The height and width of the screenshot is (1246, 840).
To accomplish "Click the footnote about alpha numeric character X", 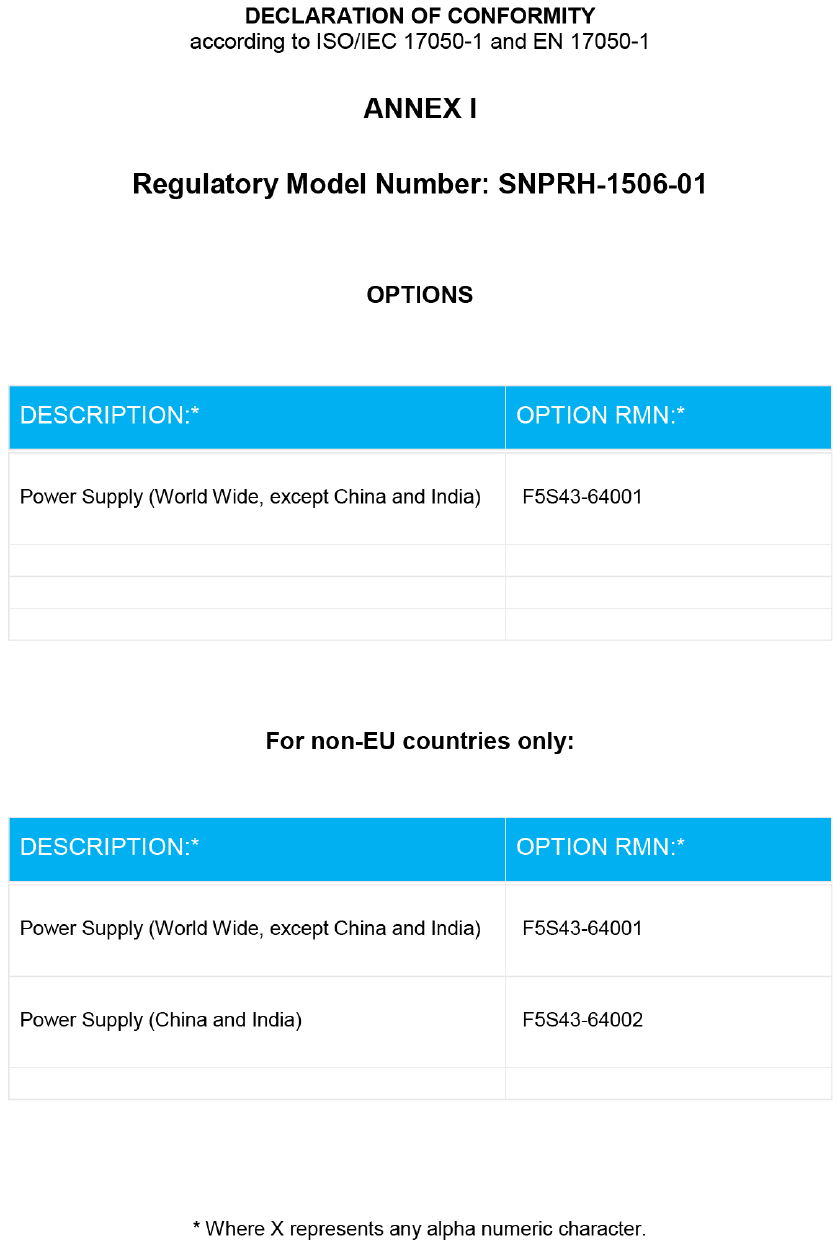I will pyautogui.click(x=420, y=1228).
